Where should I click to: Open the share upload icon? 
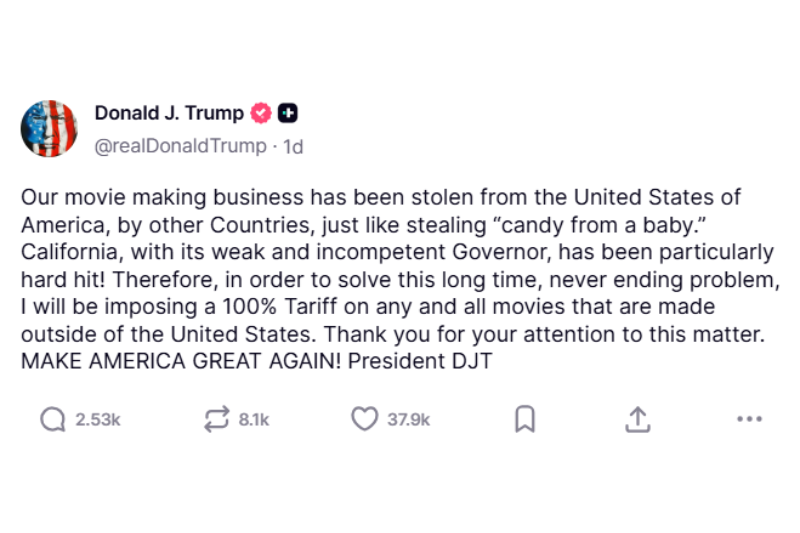tap(637, 421)
